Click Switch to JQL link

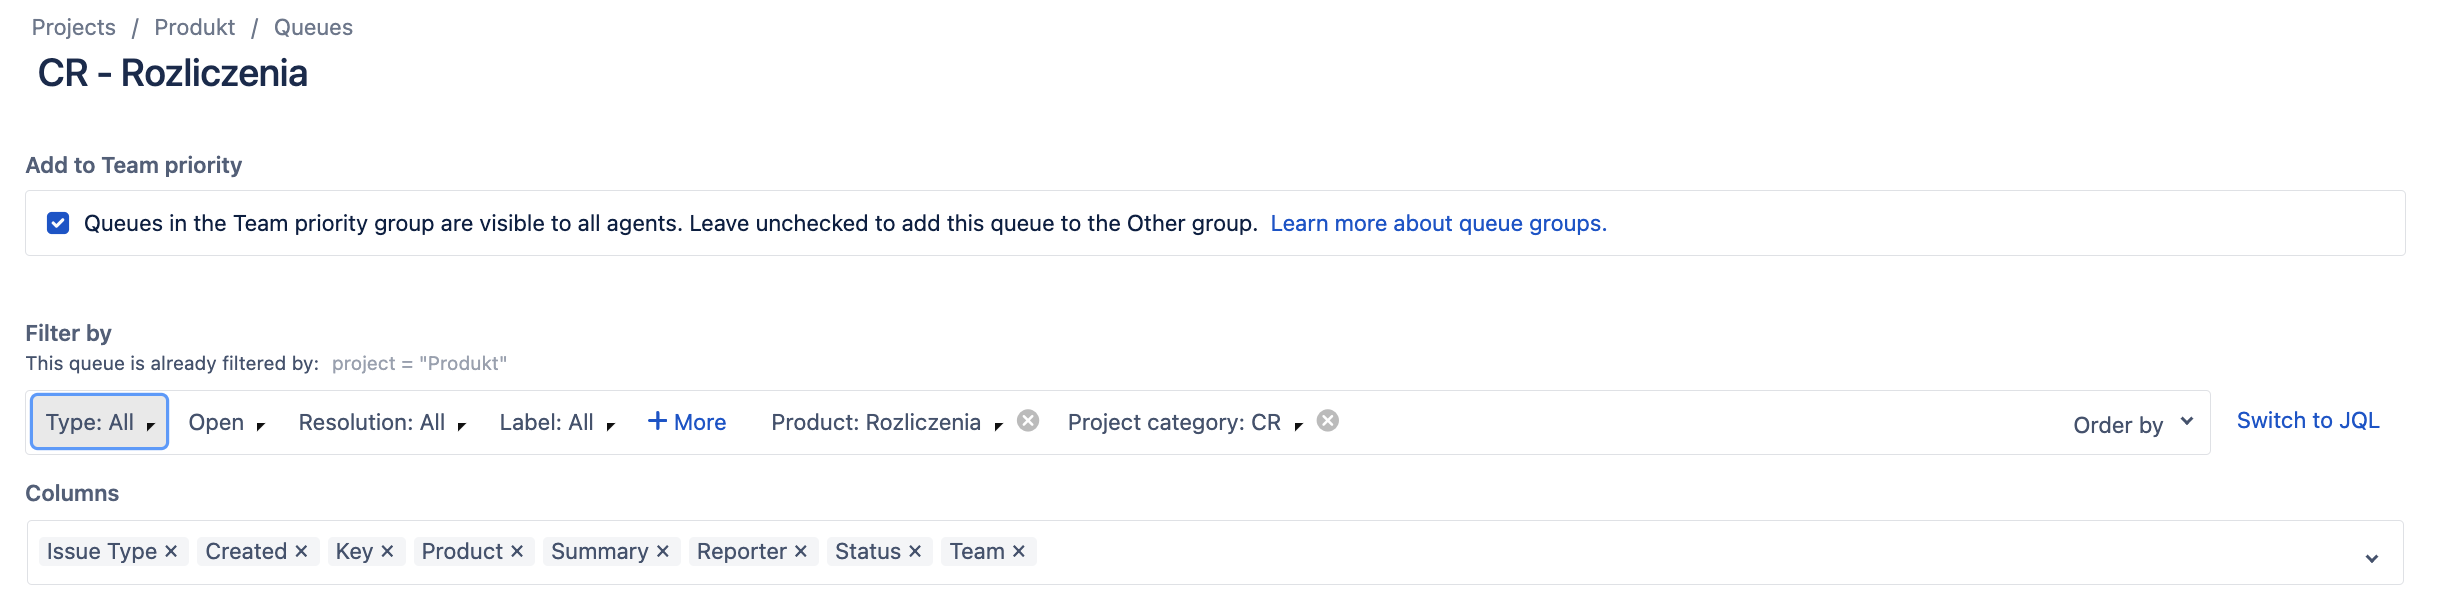click(x=2307, y=421)
